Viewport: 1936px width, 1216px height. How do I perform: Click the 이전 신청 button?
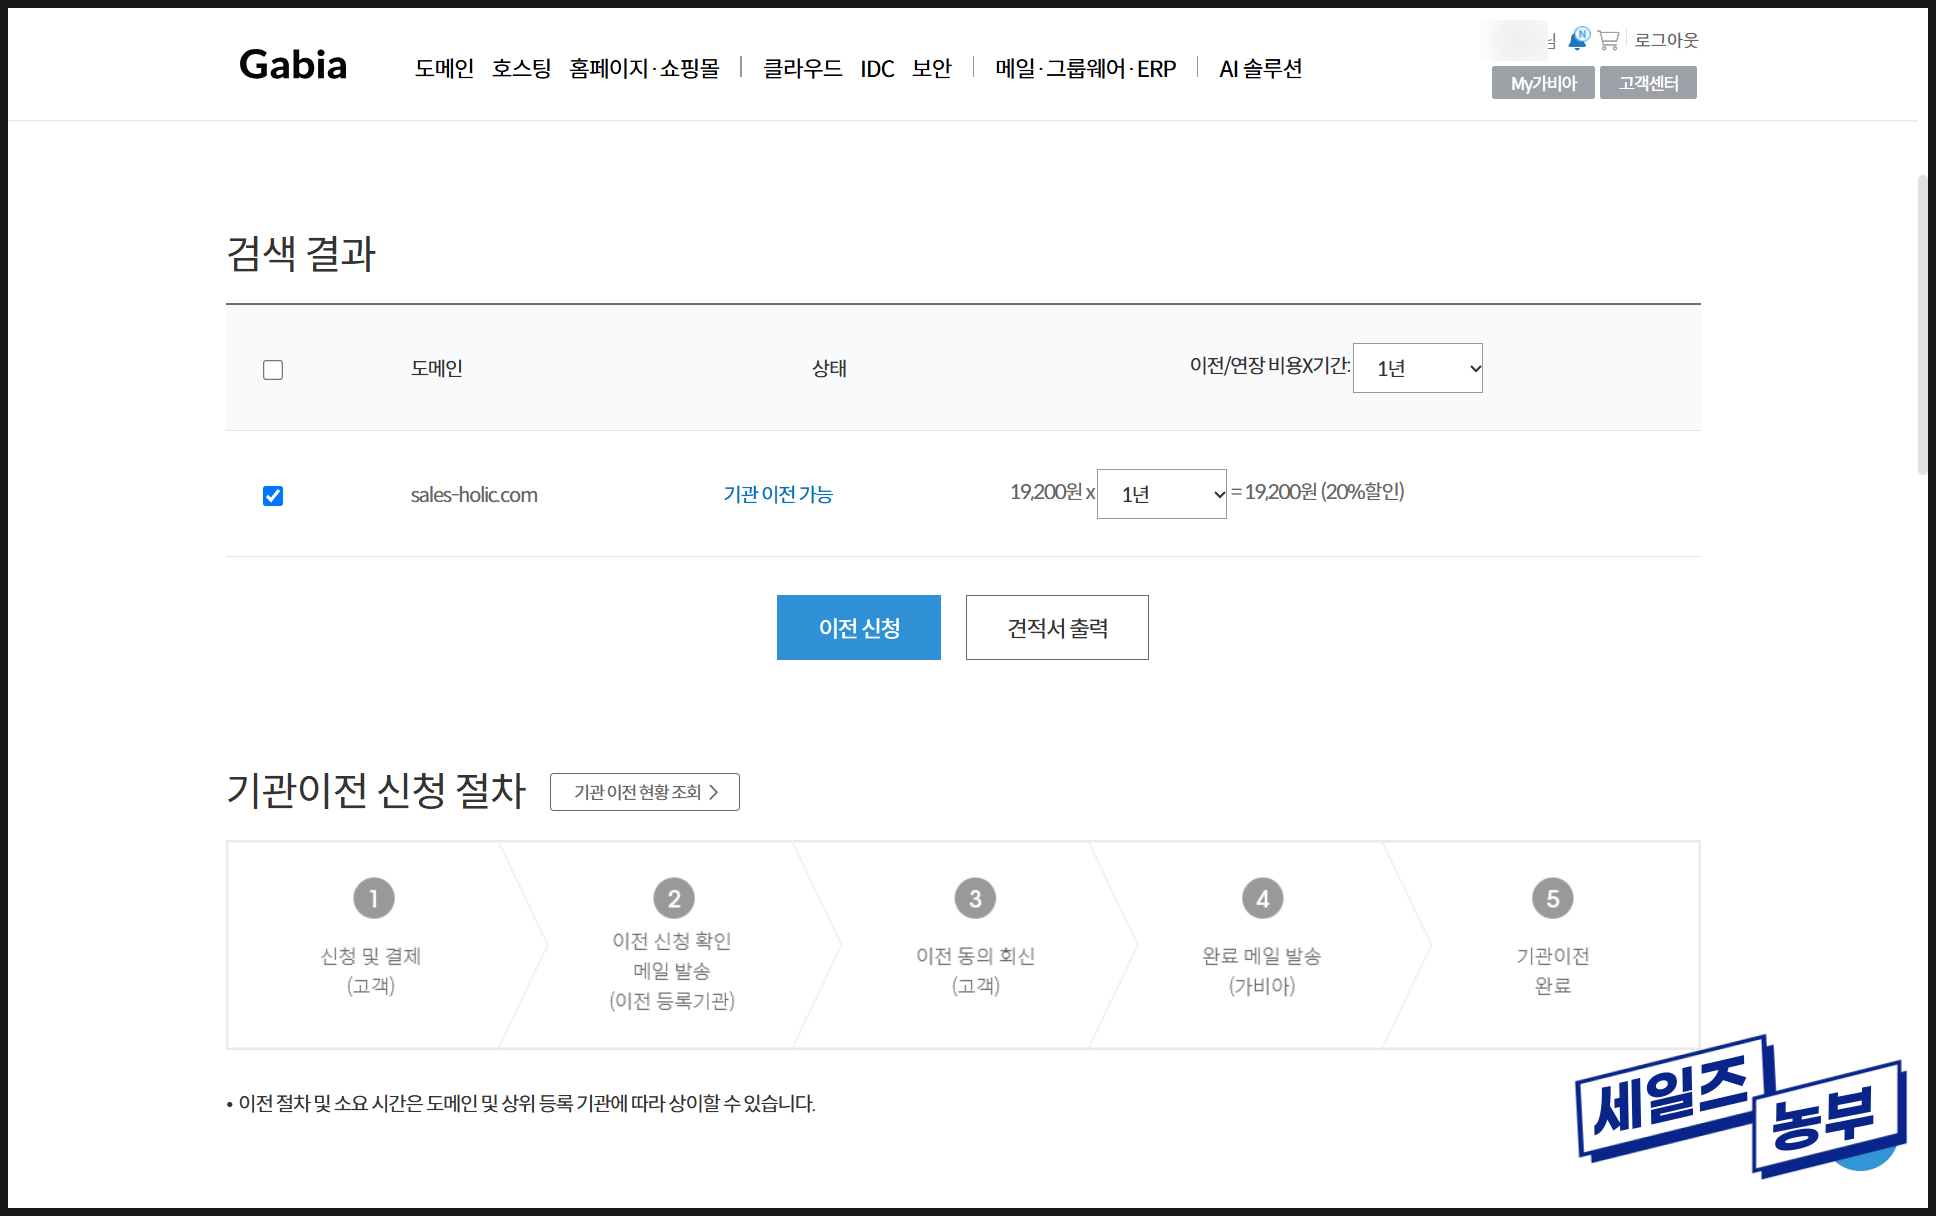click(858, 627)
